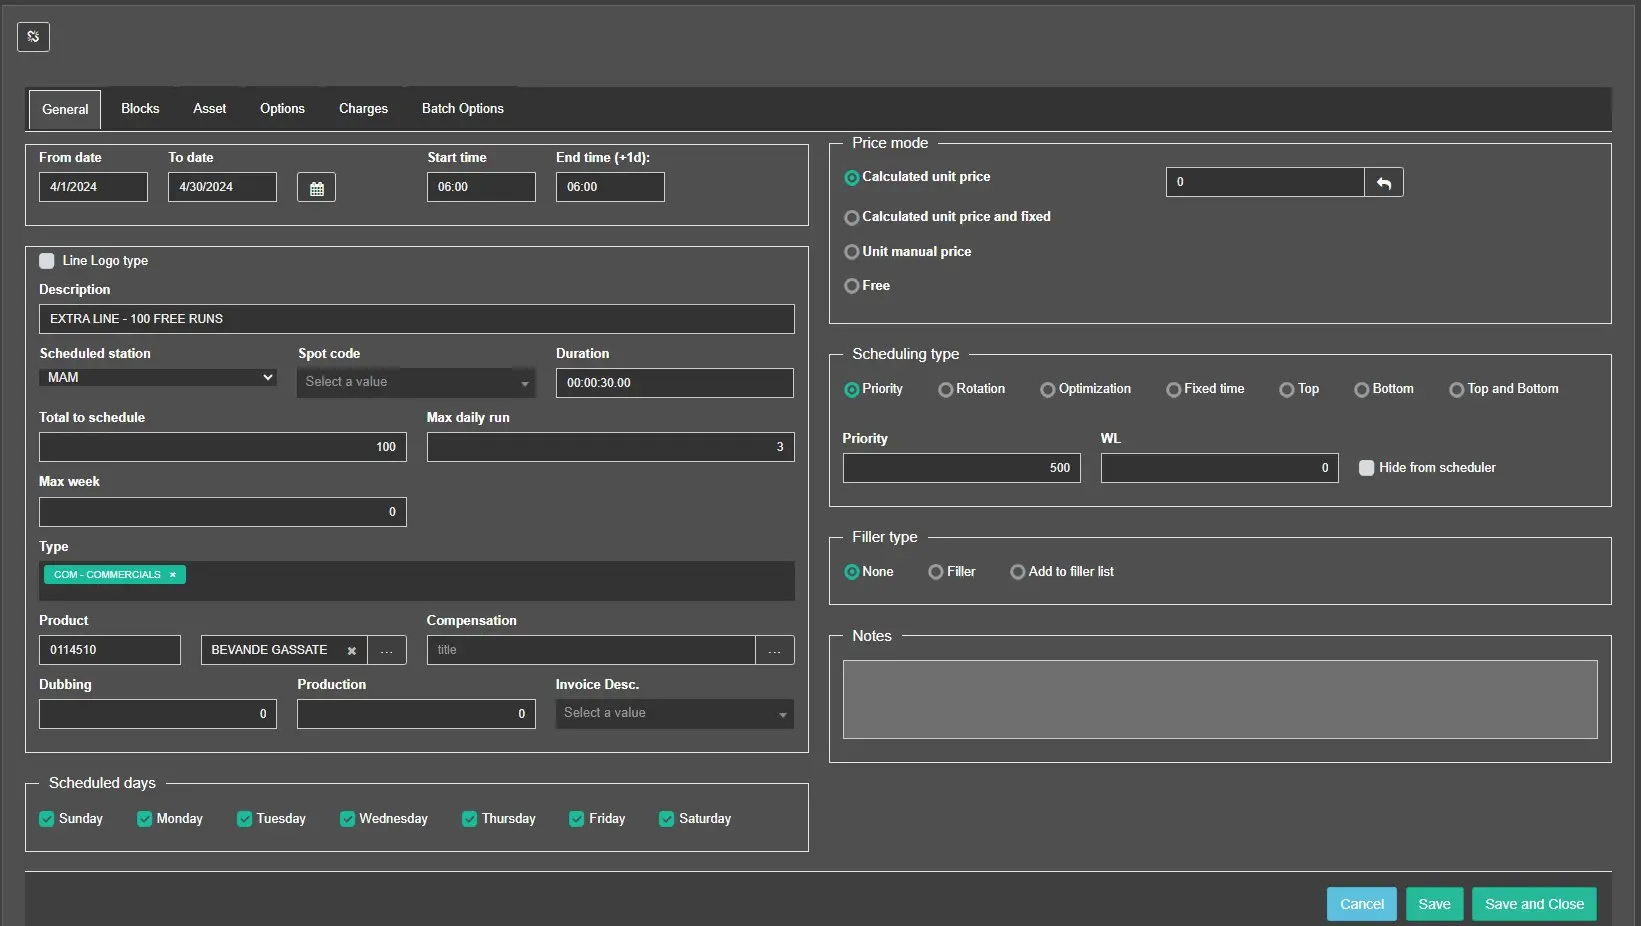Remove the COM - COMMERCIALS type tag
This screenshot has height=926, width=1641.
coord(173,575)
